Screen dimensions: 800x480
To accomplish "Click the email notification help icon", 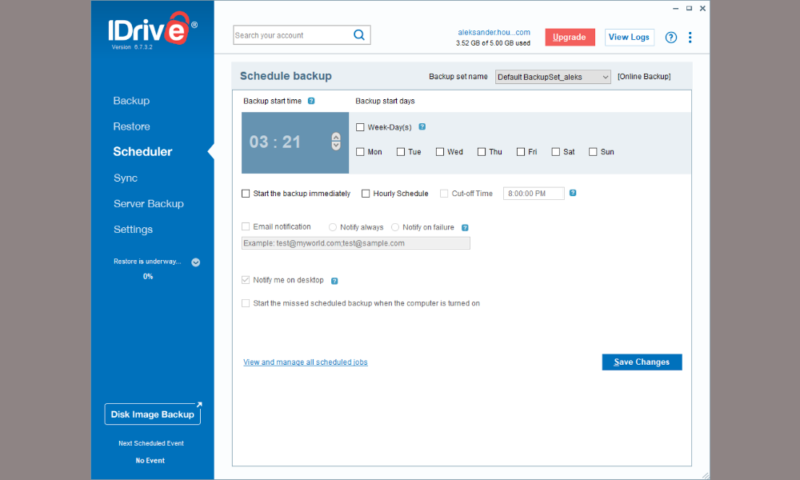I will coord(465,227).
